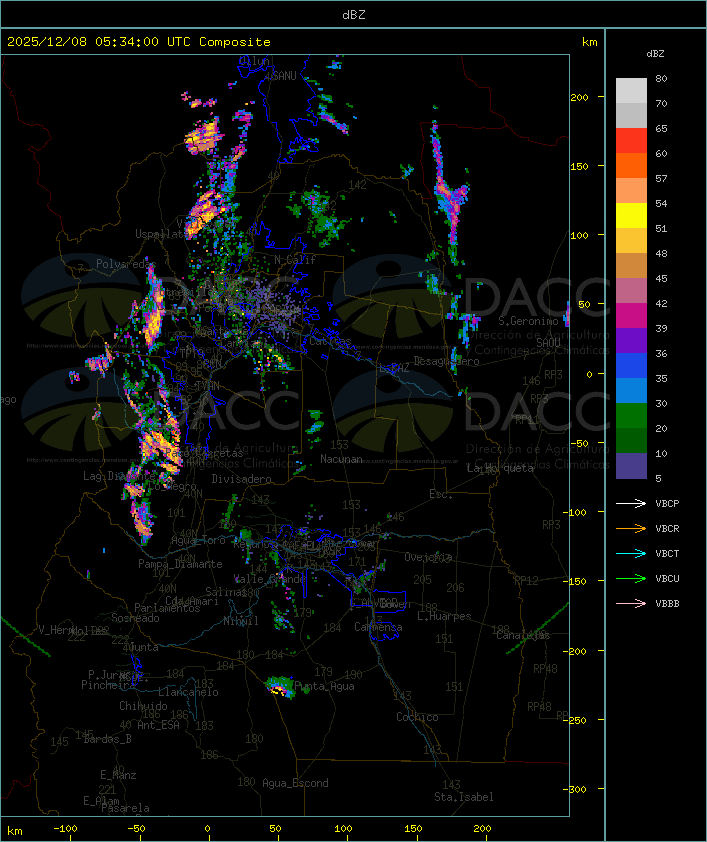This screenshot has height=842, width=707.
Task: Click the km unit label at top right
Action: pyautogui.click(x=589, y=42)
